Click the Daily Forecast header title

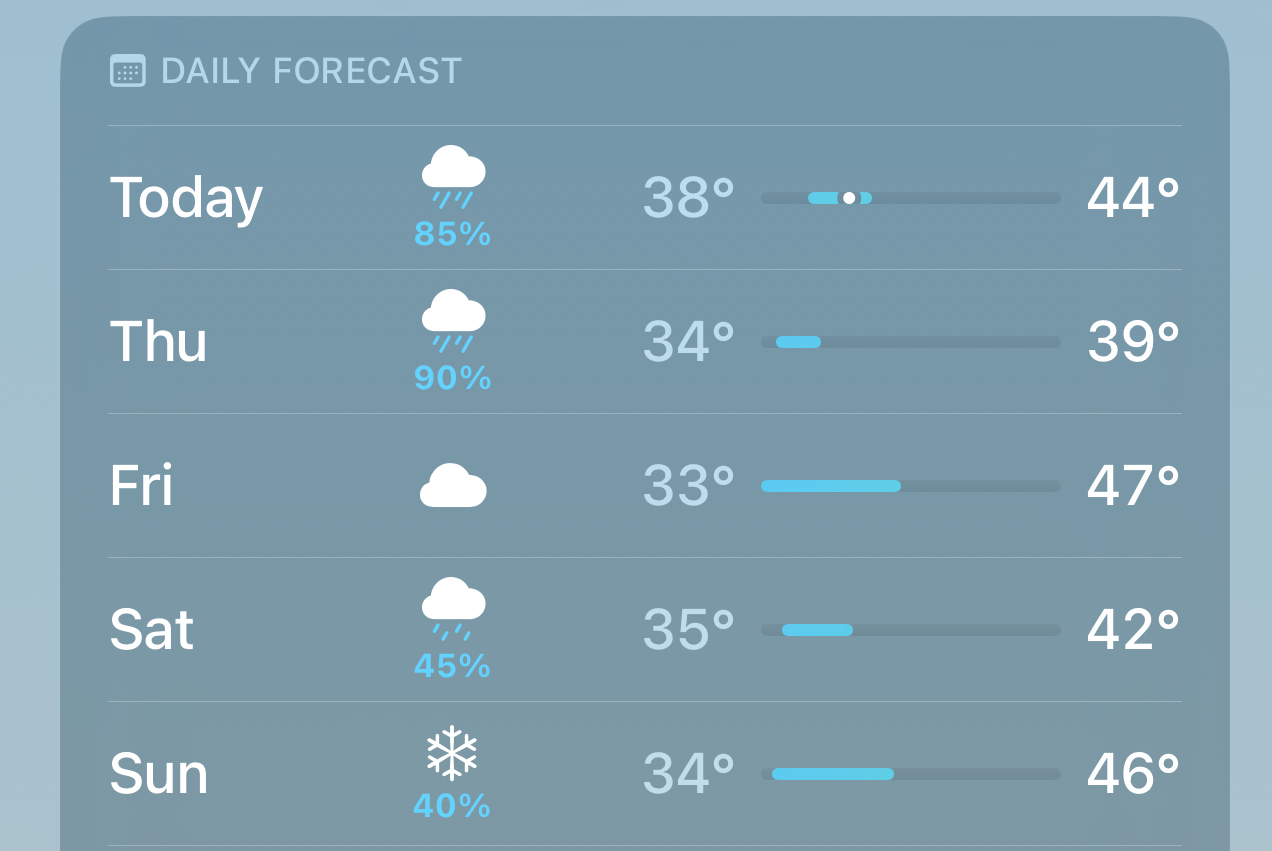point(311,71)
